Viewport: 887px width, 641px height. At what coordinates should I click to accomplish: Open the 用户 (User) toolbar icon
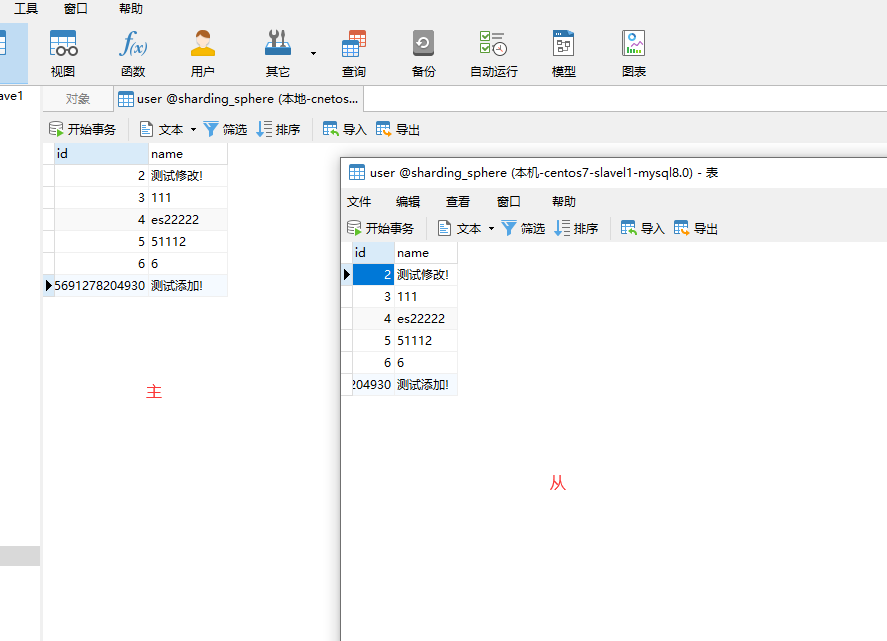[x=203, y=54]
